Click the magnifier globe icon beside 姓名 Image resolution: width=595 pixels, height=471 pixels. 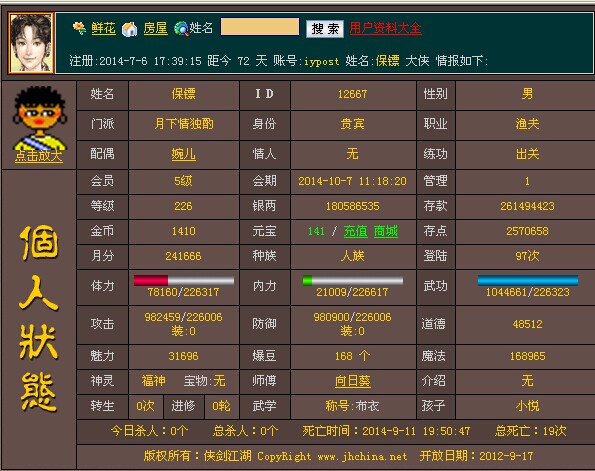181,28
